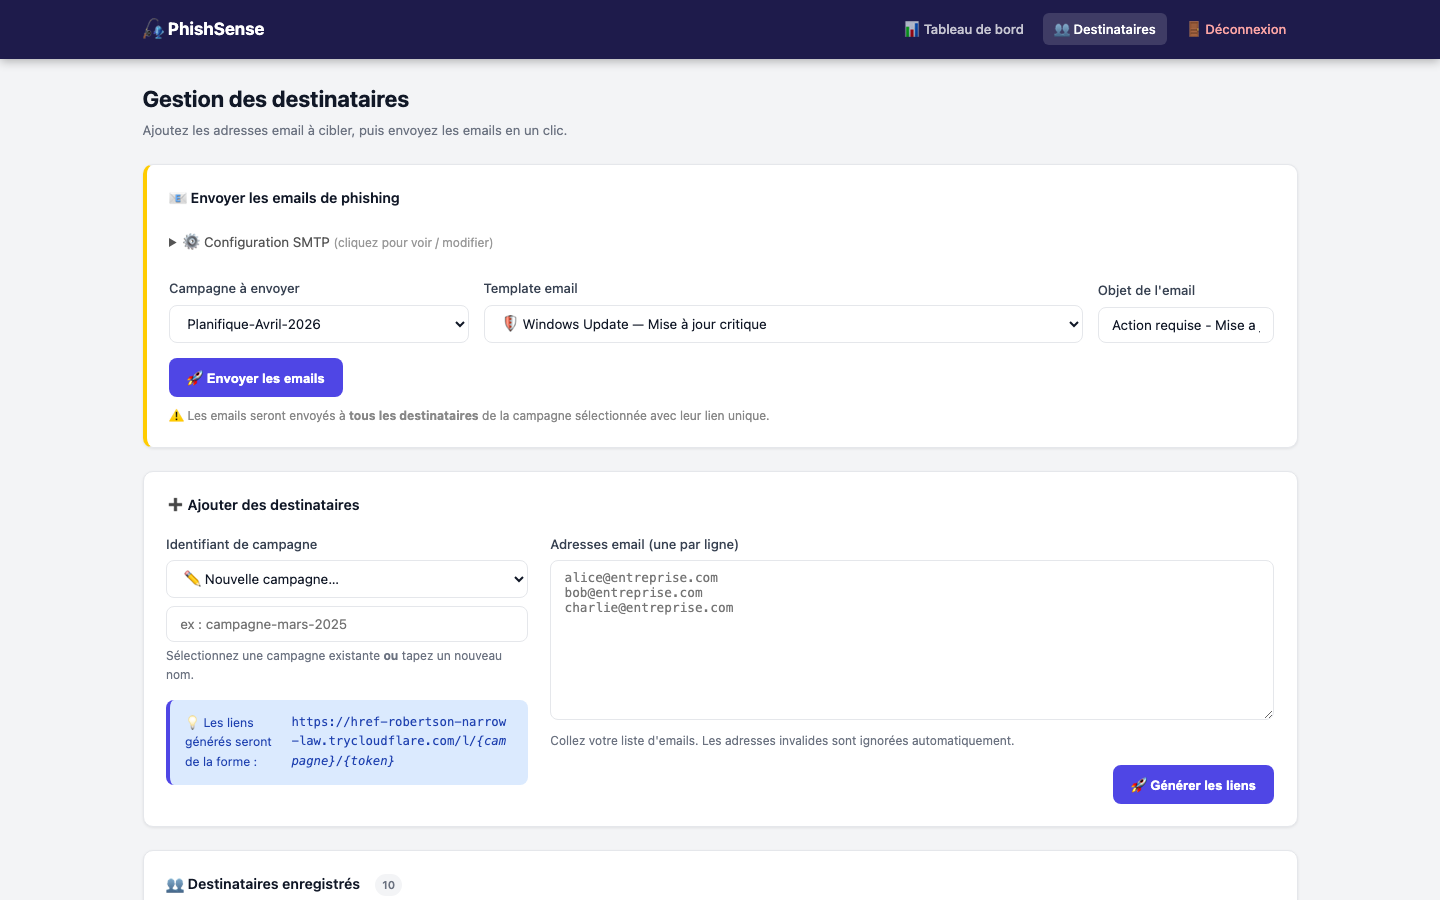Log out via Déconnexion
This screenshot has width=1440, height=900.
[x=1236, y=29]
